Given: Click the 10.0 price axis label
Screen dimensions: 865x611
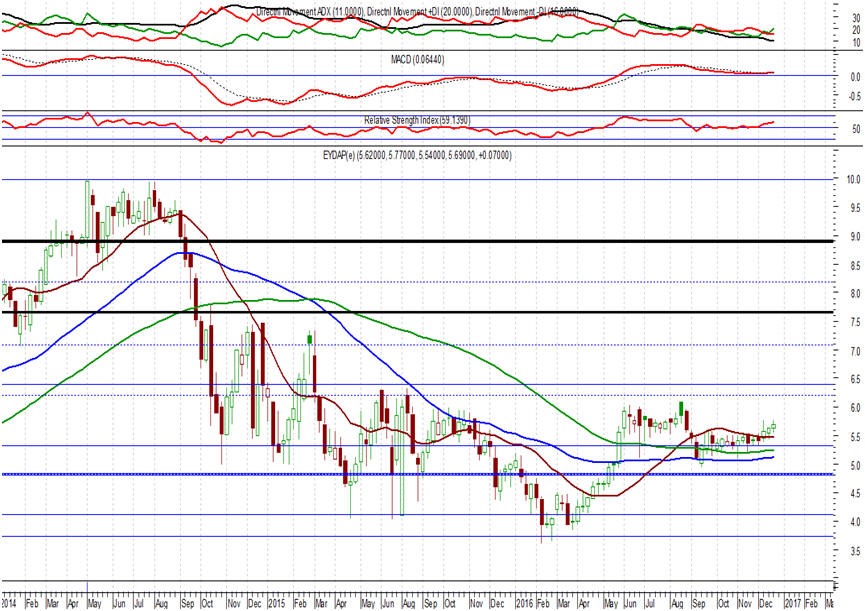Looking at the screenshot, I should click(854, 180).
